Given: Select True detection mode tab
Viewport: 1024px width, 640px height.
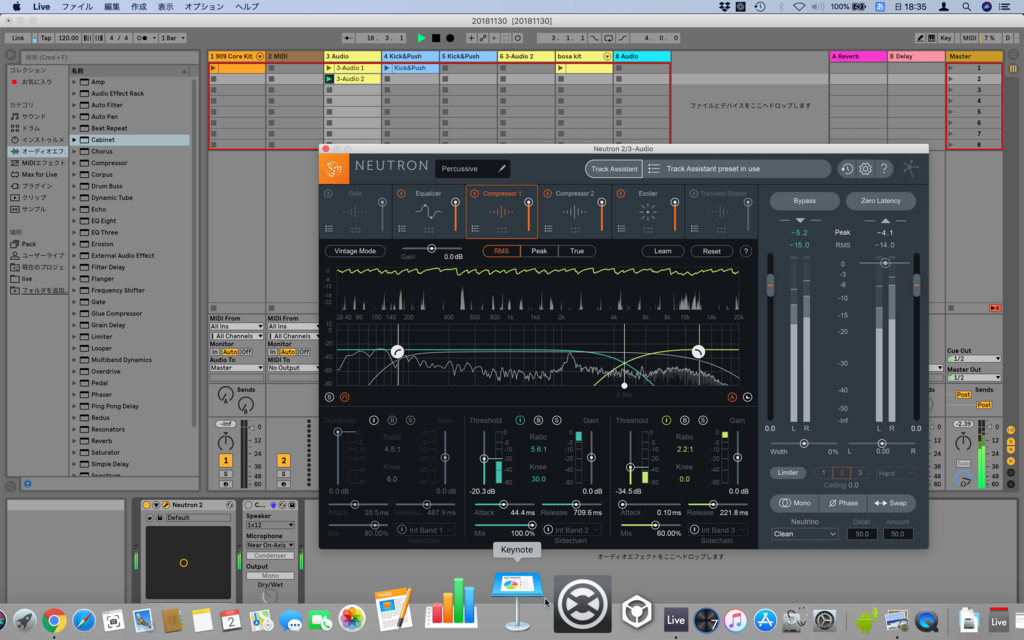Looking at the screenshot, I should coord(577,251).
